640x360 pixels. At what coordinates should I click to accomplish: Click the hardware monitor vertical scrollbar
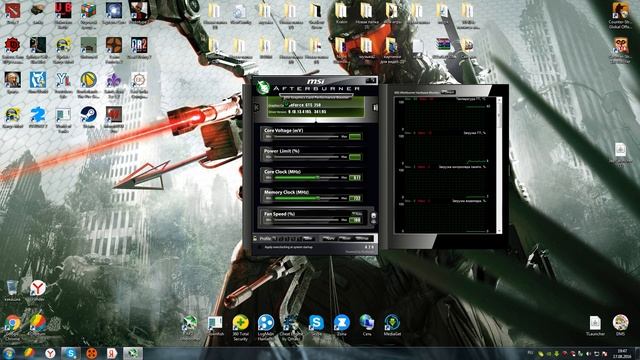point(499,165)
